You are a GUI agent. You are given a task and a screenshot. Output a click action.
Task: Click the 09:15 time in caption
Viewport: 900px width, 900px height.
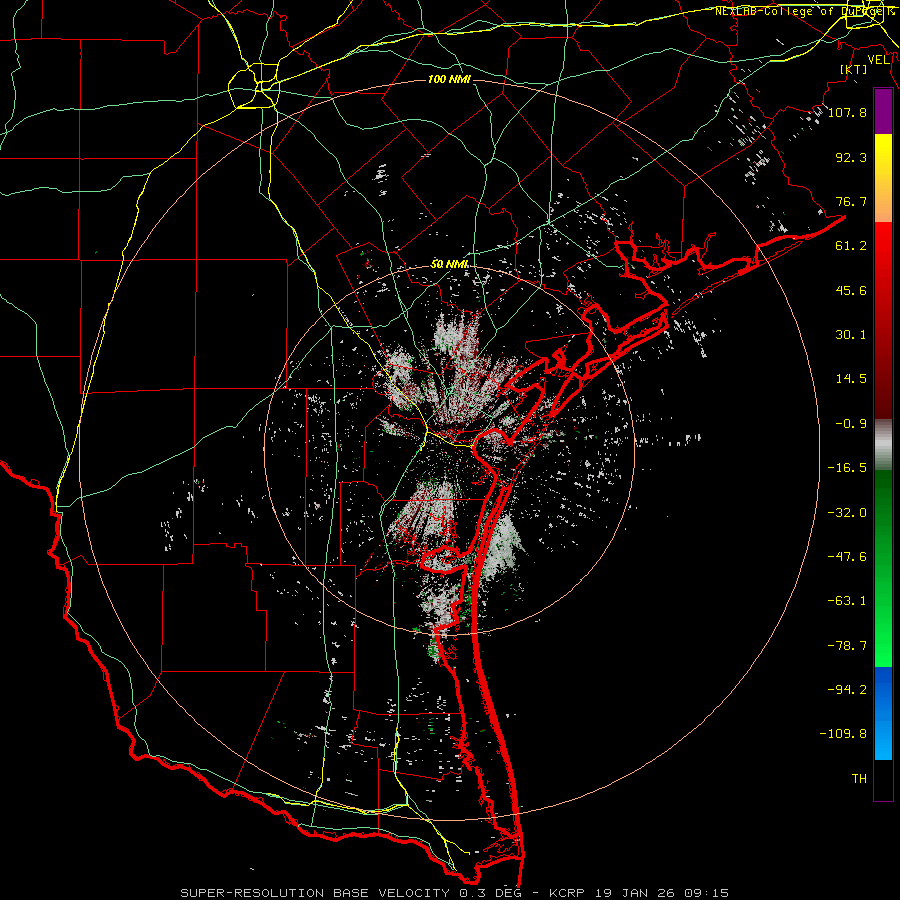pyautogui.click(x=709, y=893)
